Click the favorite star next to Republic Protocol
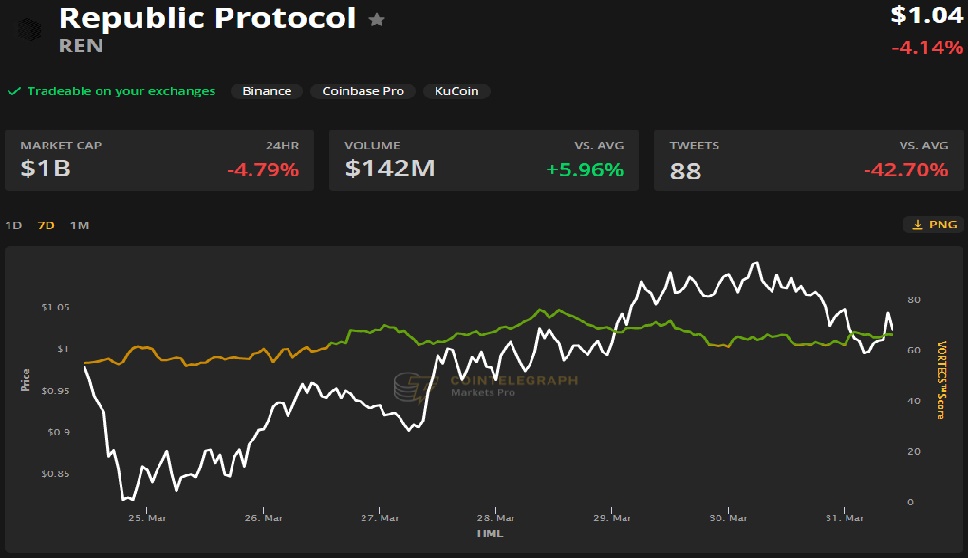 [x=377, y=20]
